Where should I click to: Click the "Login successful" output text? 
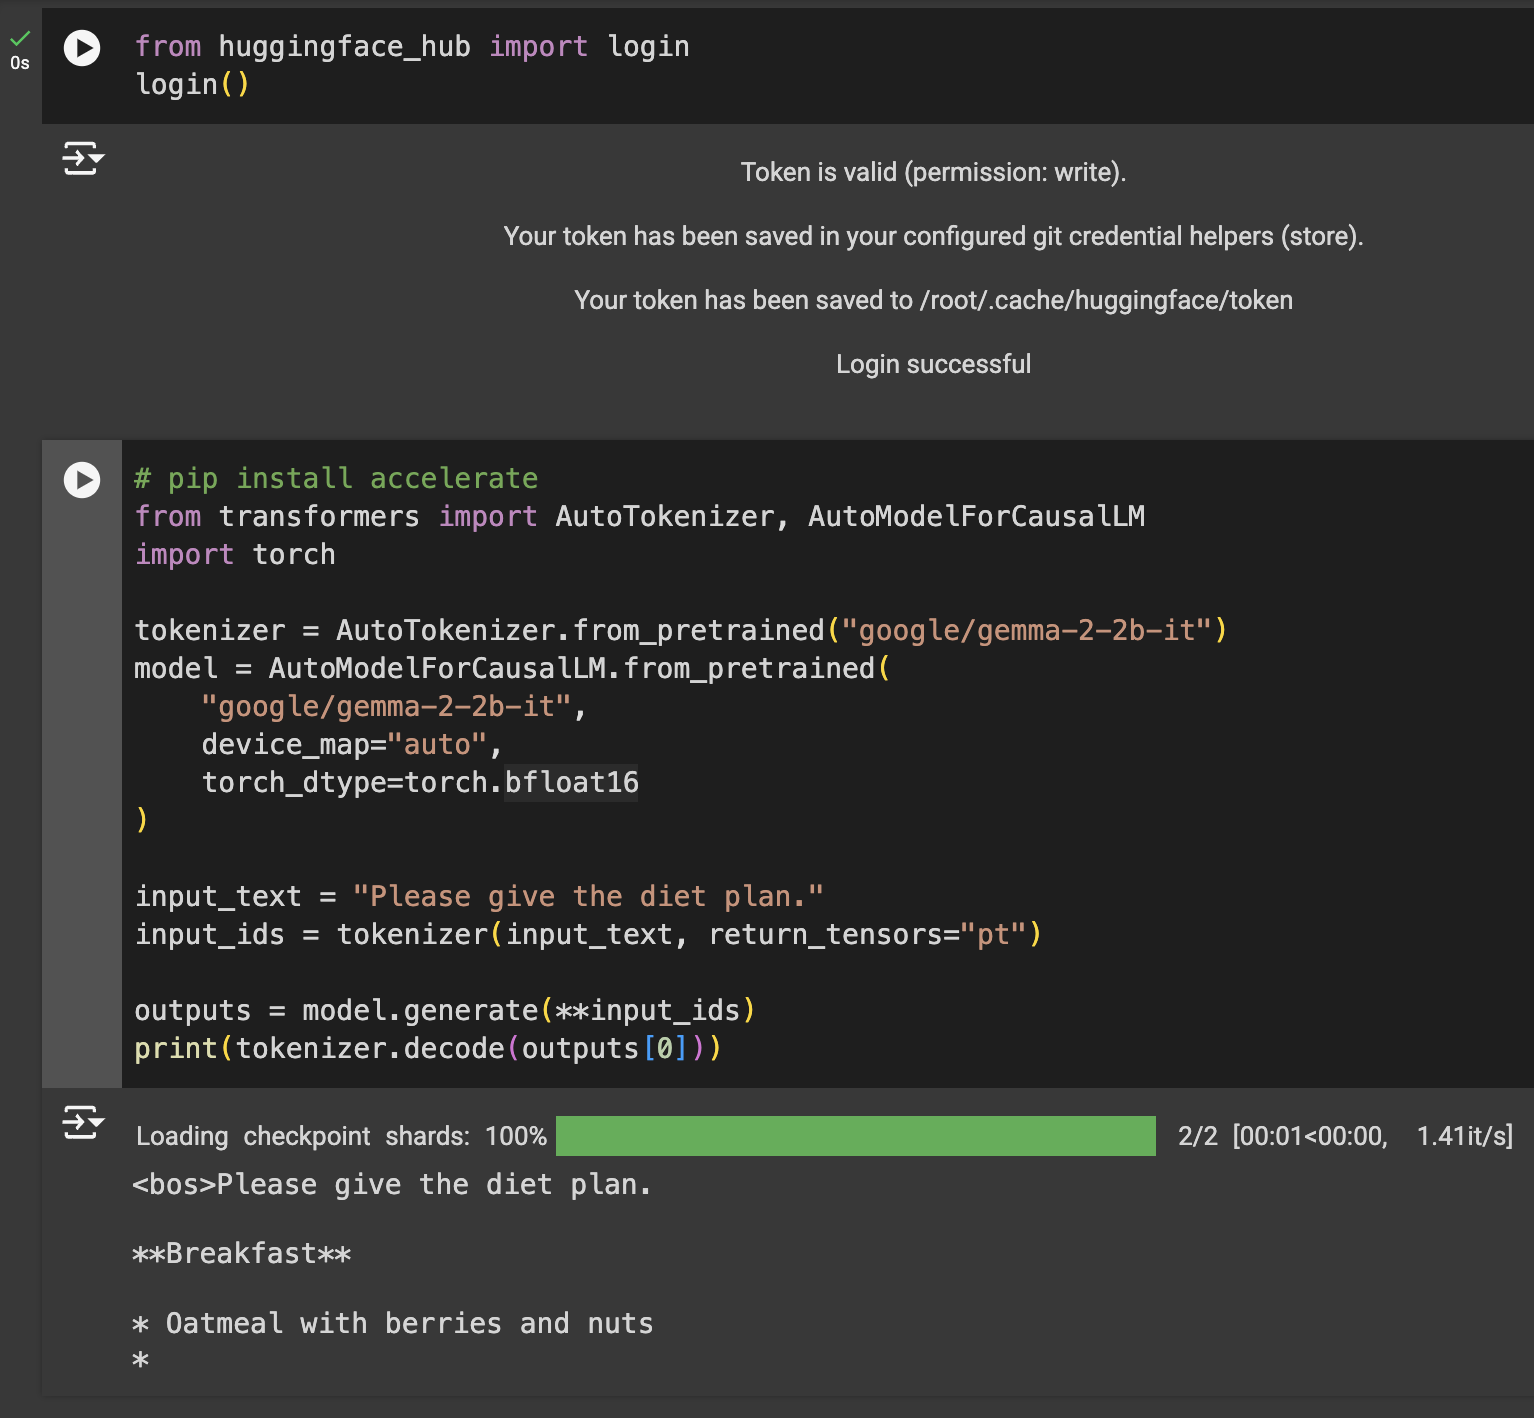click(x=933, y=364)
